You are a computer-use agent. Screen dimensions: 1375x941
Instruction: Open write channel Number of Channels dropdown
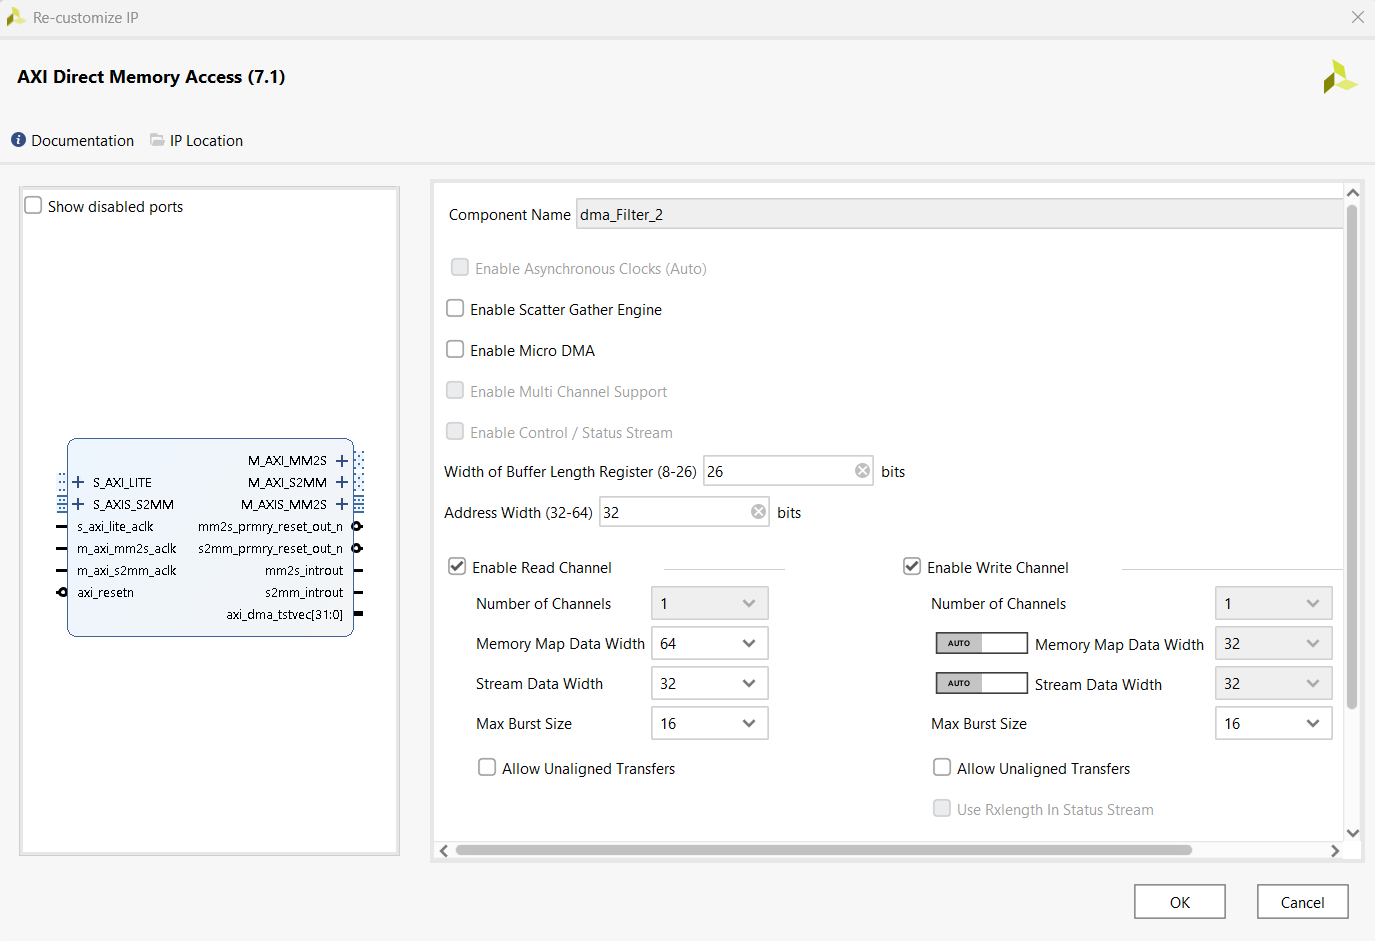pyautogui.click(x=1274, y=603)
